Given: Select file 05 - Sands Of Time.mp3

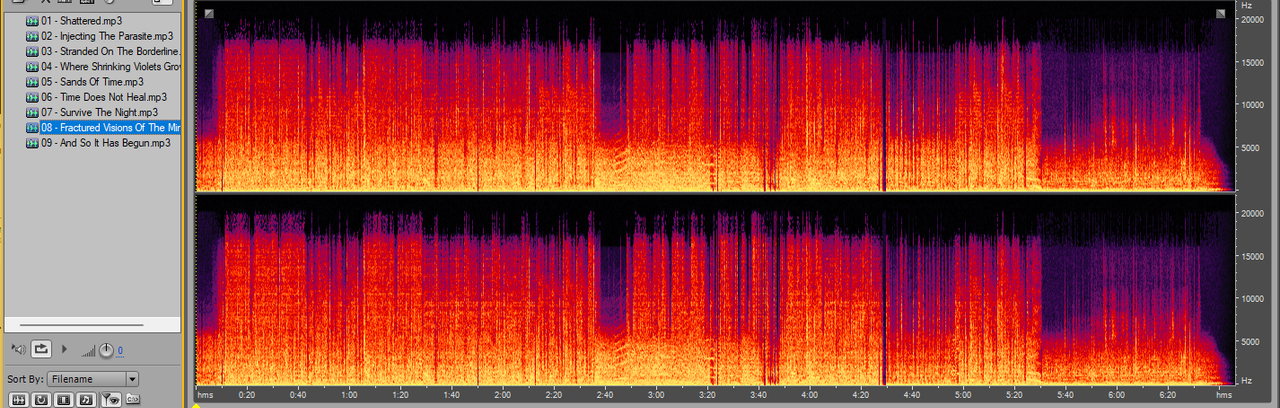Looking at the screenshot, I should coord(92,82).
